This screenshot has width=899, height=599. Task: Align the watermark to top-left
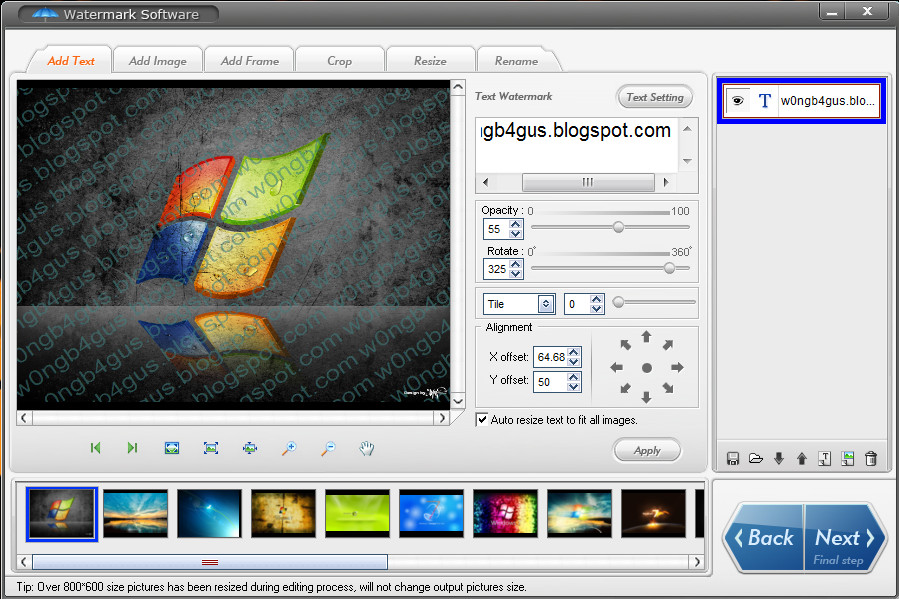pyautogui.click(x=626, y=344)
